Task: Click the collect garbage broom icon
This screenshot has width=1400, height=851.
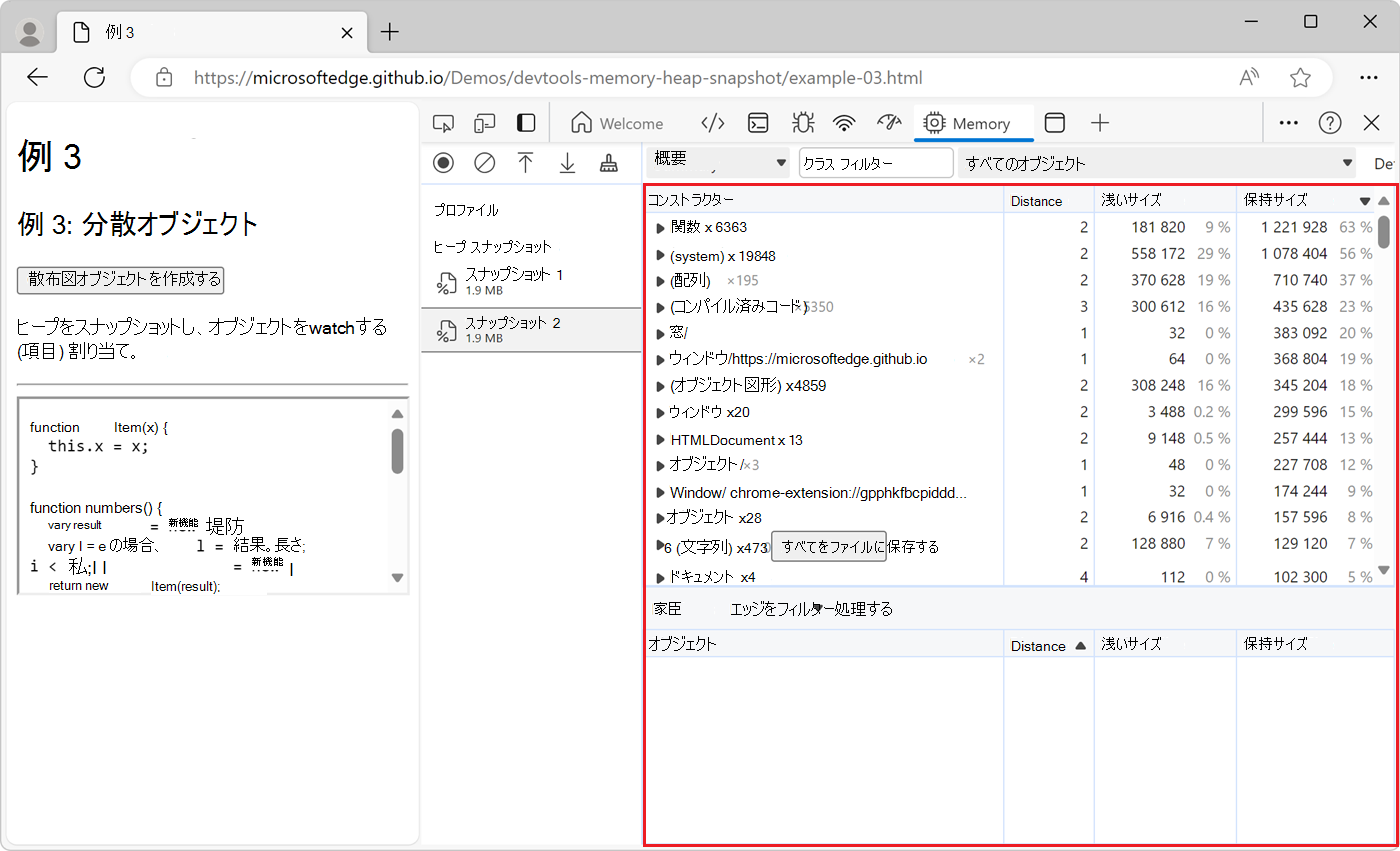Action: pos(608,163)
